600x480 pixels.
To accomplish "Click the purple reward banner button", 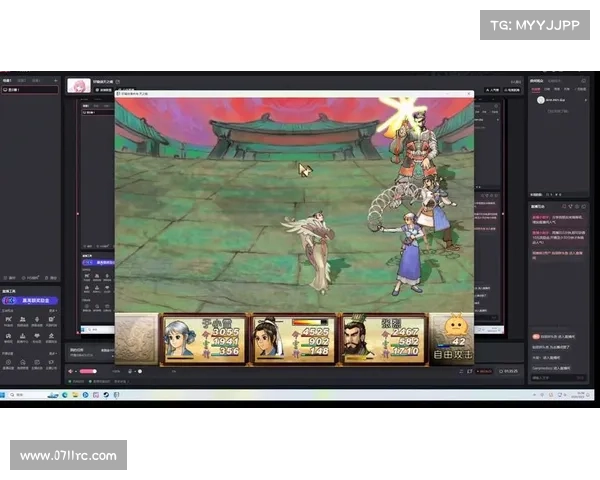I will click(30, 300).
